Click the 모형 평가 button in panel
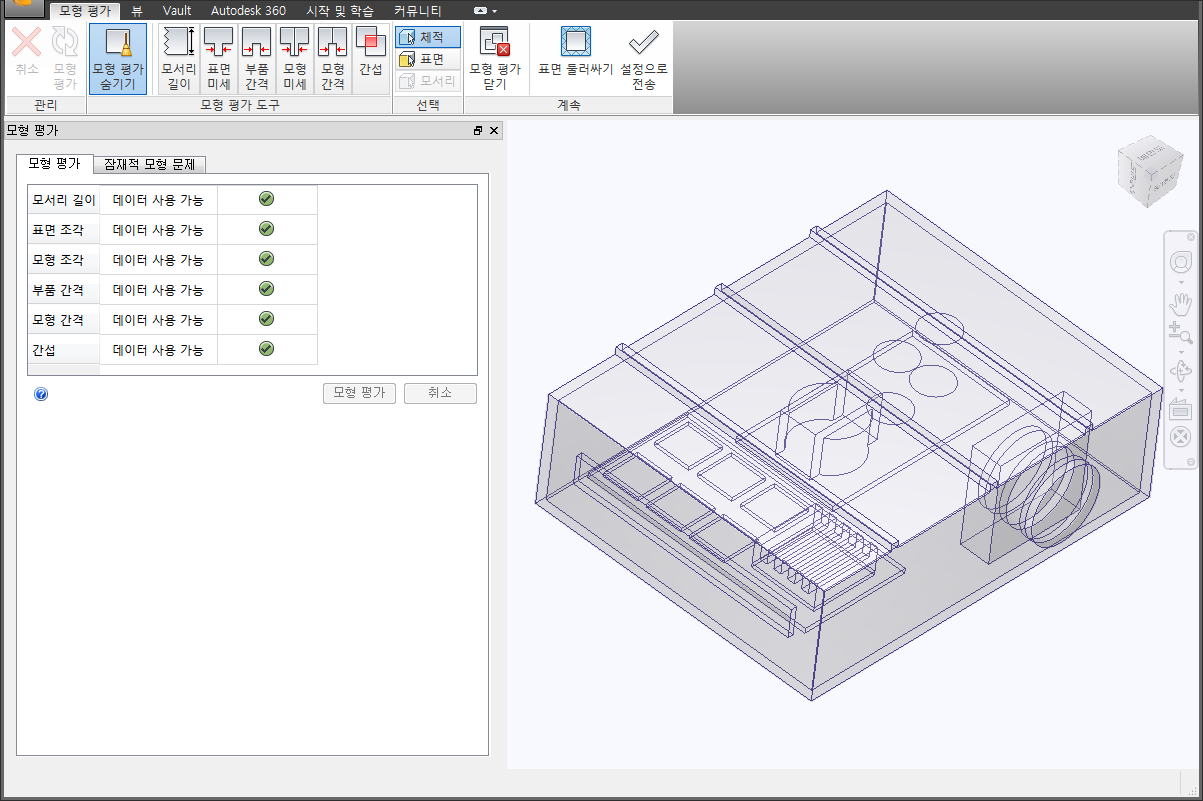 click(360, 393)
